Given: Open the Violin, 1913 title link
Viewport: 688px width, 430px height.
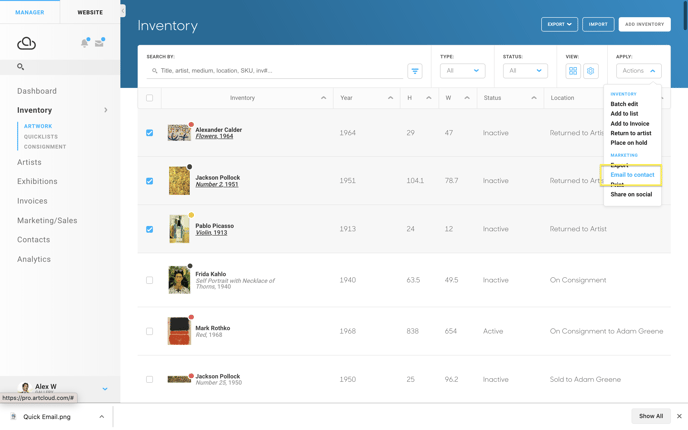Looking at the screenshot, I should (x=211, y=233).
